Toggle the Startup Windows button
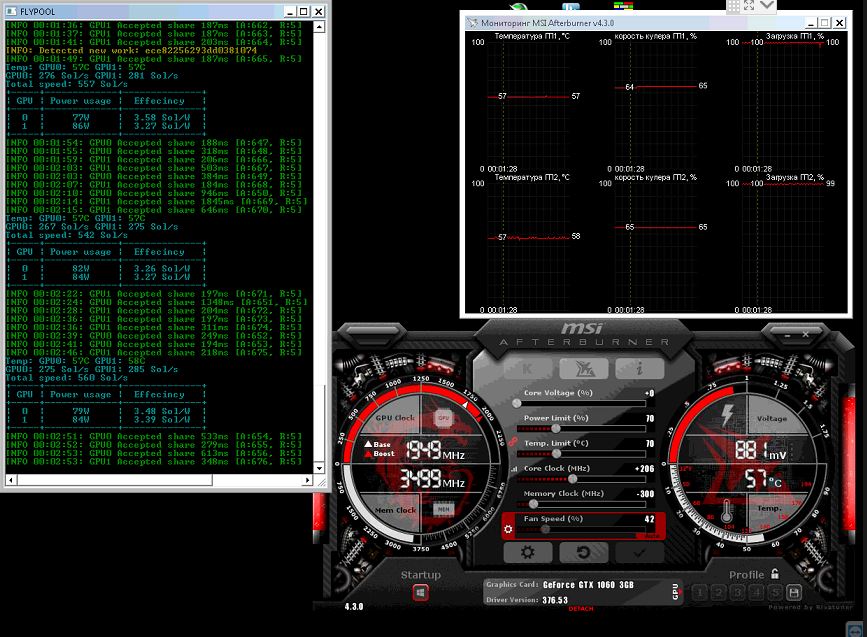This screenshot has height=637, width=867. (x=421, y=592)
